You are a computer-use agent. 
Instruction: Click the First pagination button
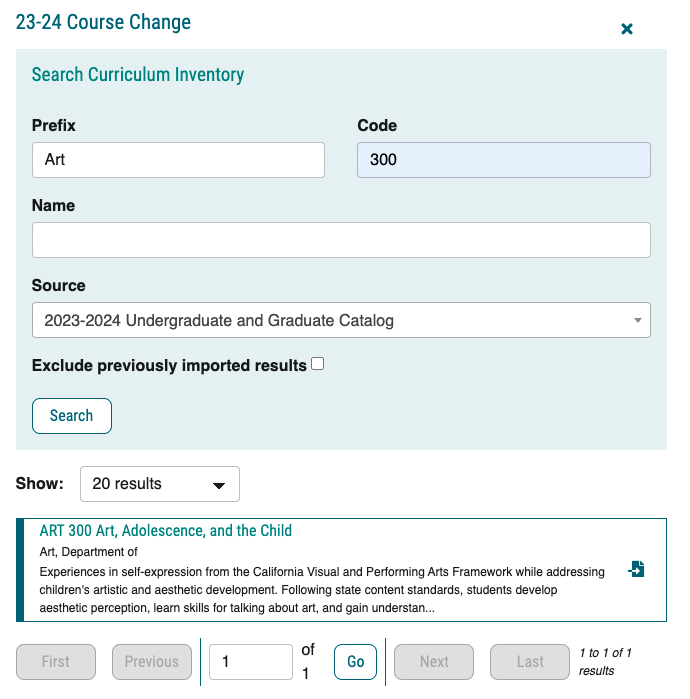(56, 662)
